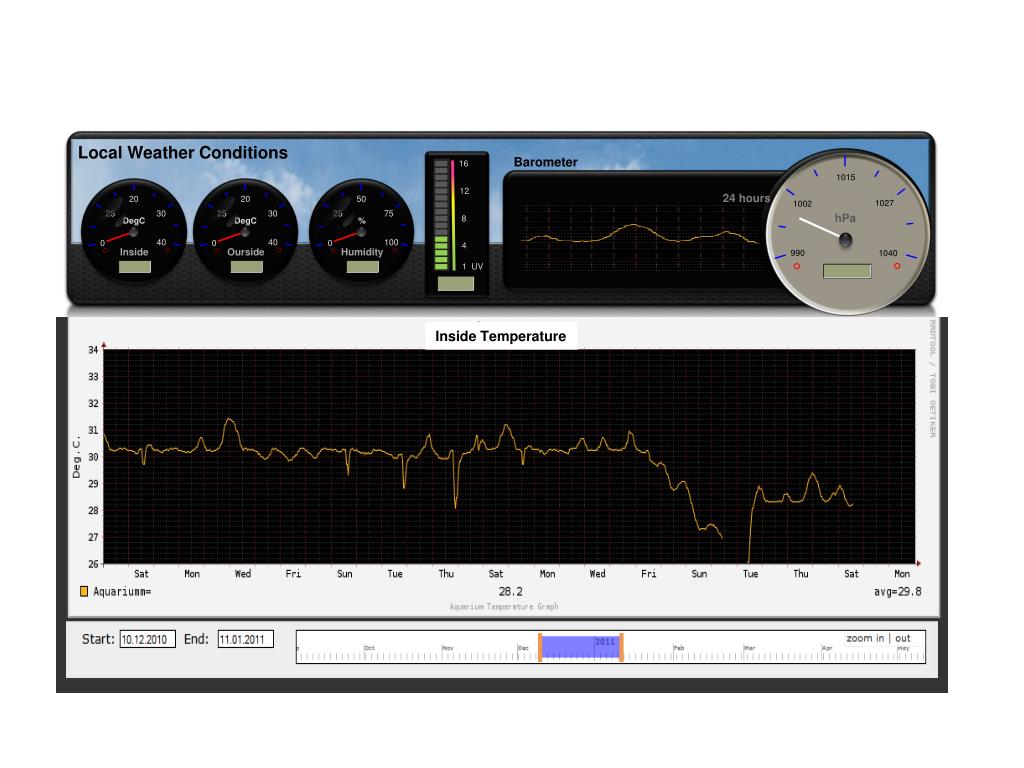Click inside the Inside Temperature chart
This screenshot has height=768, width=1024.
[509, 456]
